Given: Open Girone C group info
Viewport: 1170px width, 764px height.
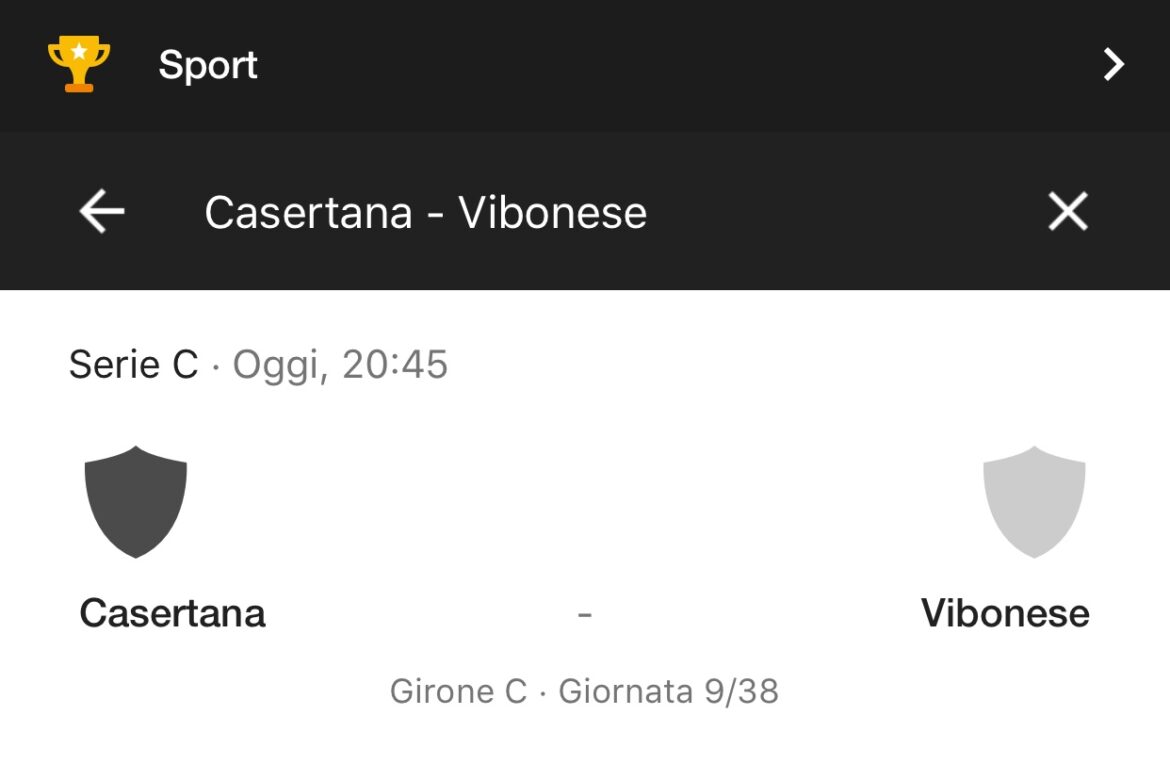Looking at the screenshot, I should click(458, 691).
